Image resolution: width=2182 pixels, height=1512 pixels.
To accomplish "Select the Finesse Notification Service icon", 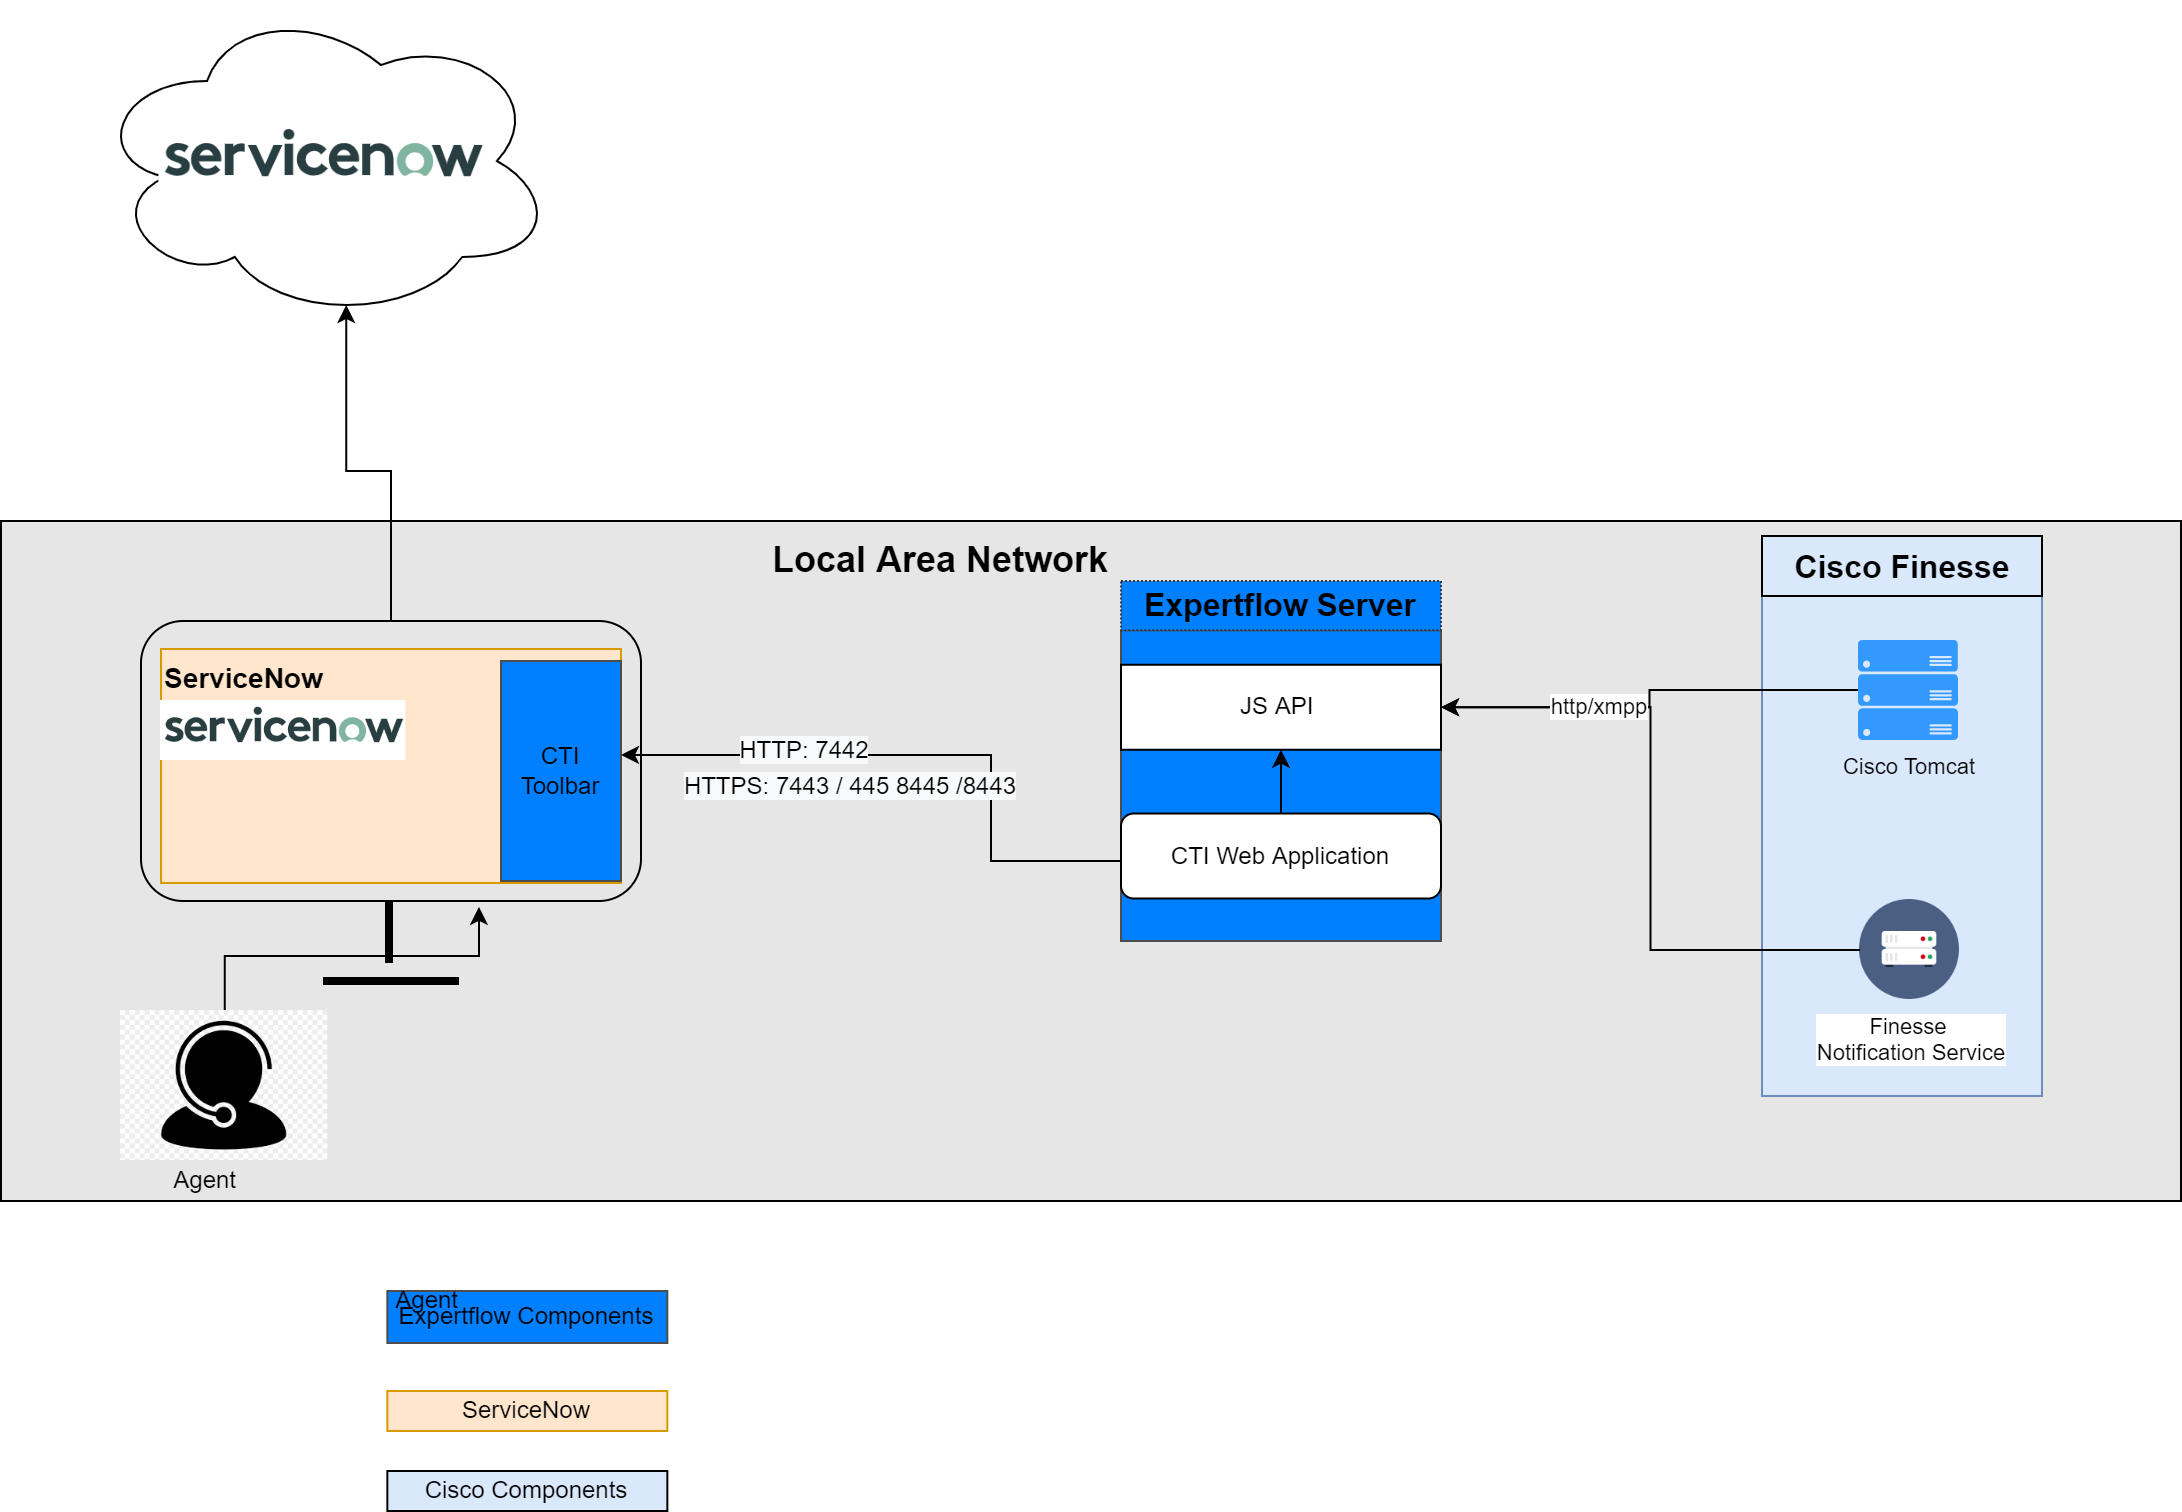I will pyautogui.click(x=1908, y=948).
